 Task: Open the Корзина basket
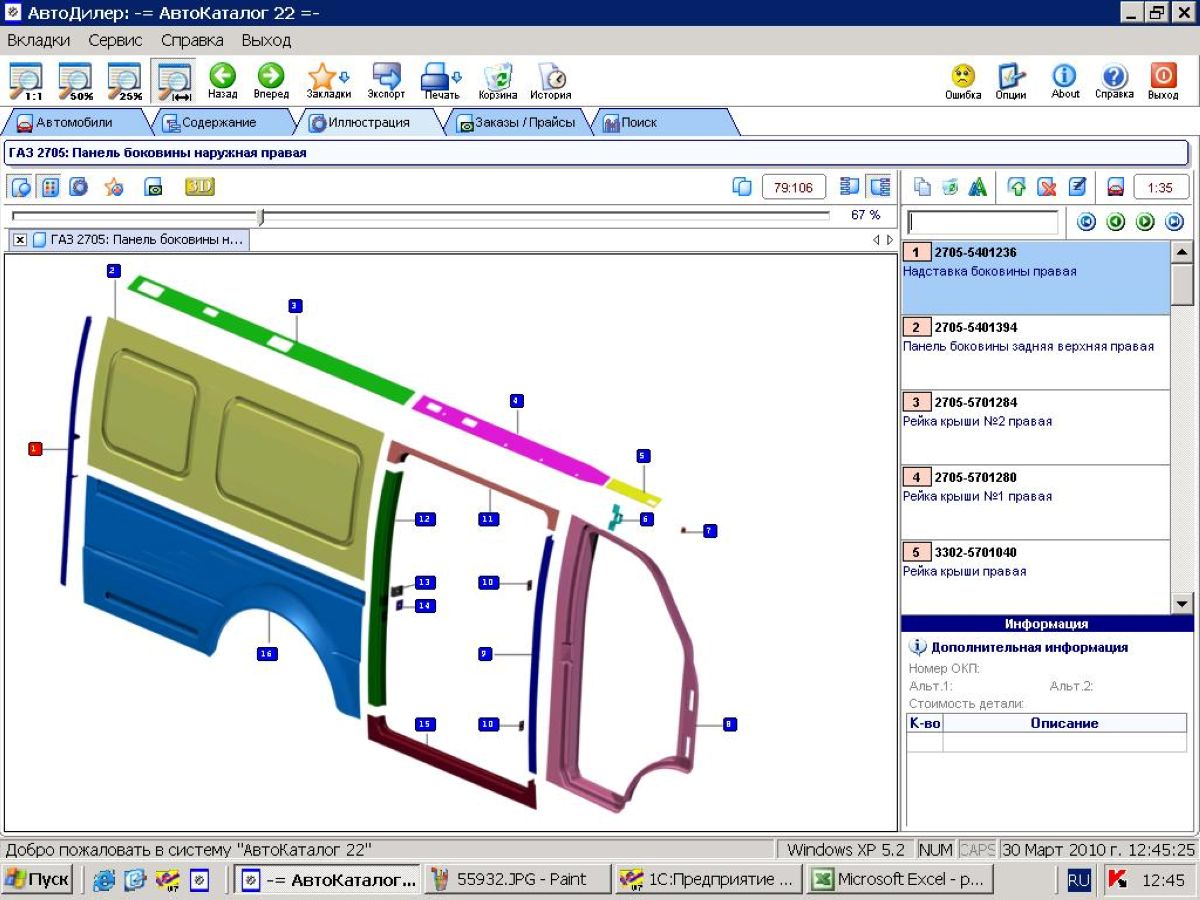coord(498,81)
